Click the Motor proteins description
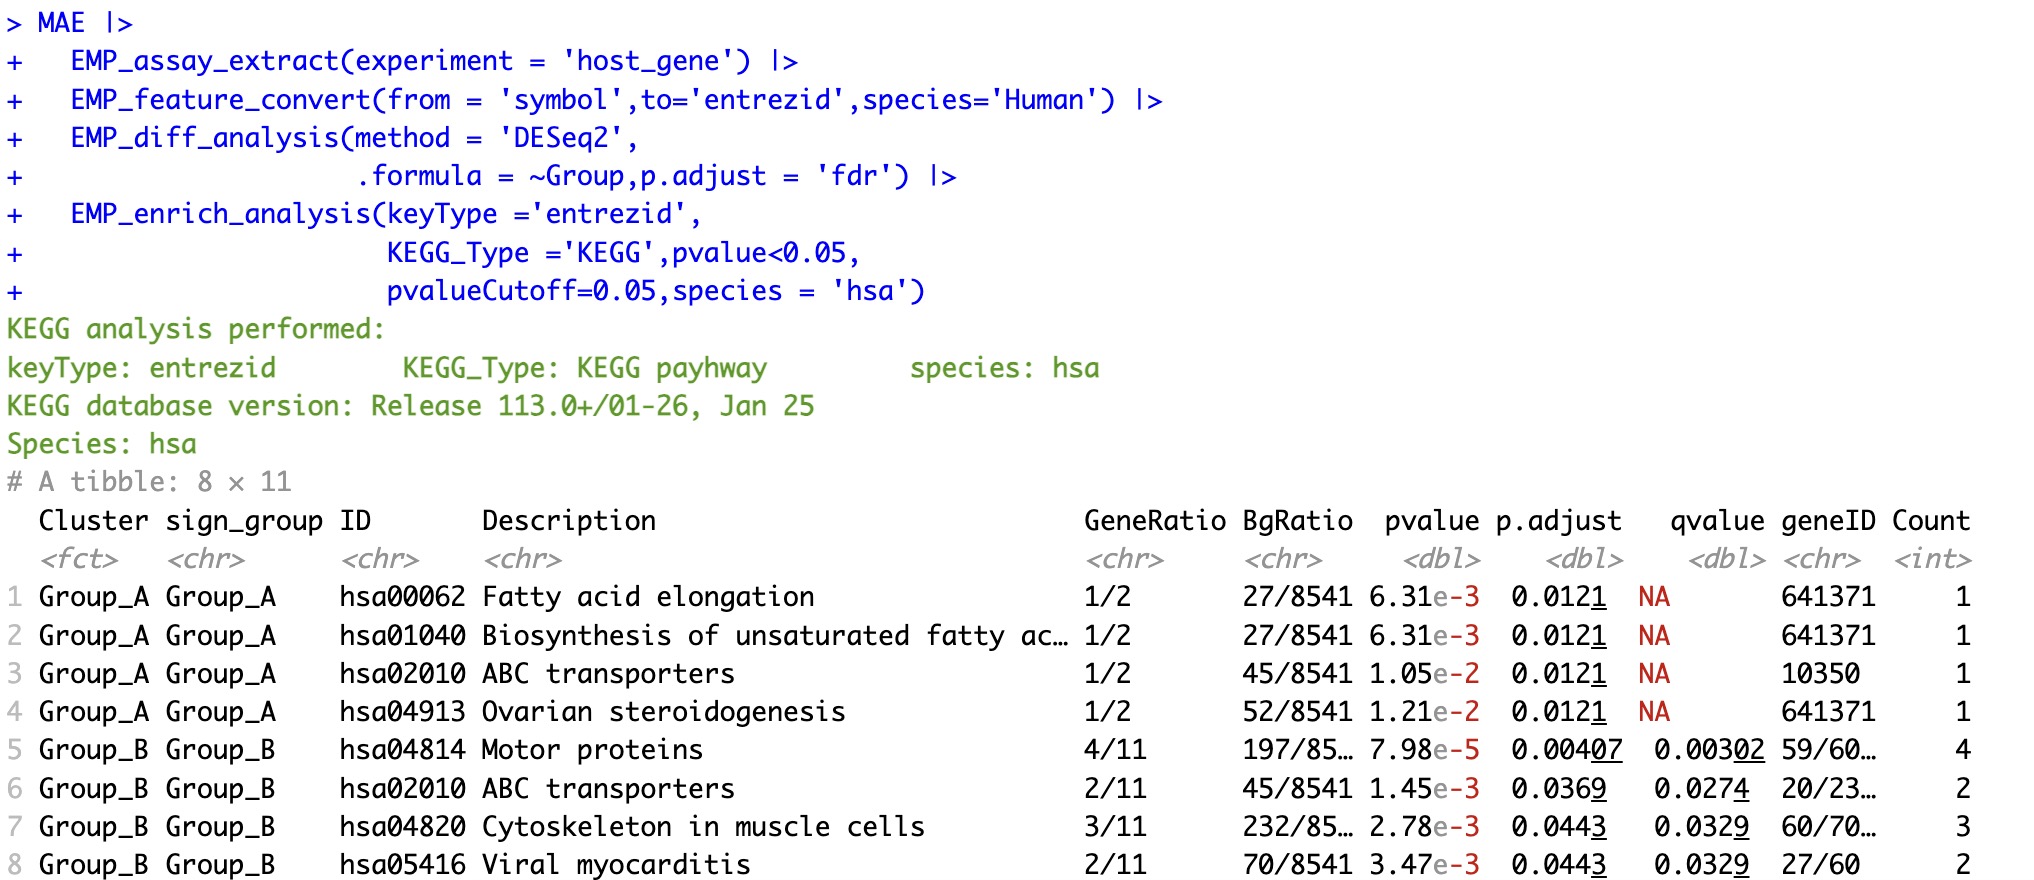The image size is (2034, 880). [x=592, y=750]
